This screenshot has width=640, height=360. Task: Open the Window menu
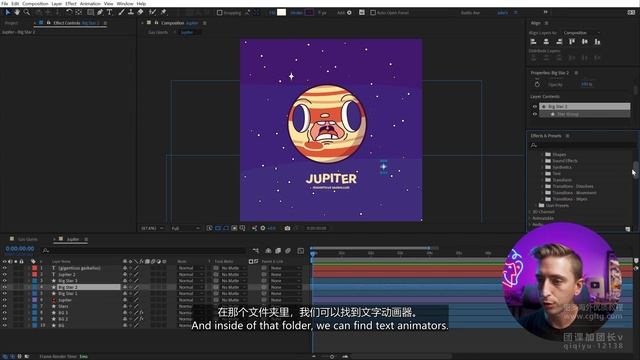click(x=124, y=3)
